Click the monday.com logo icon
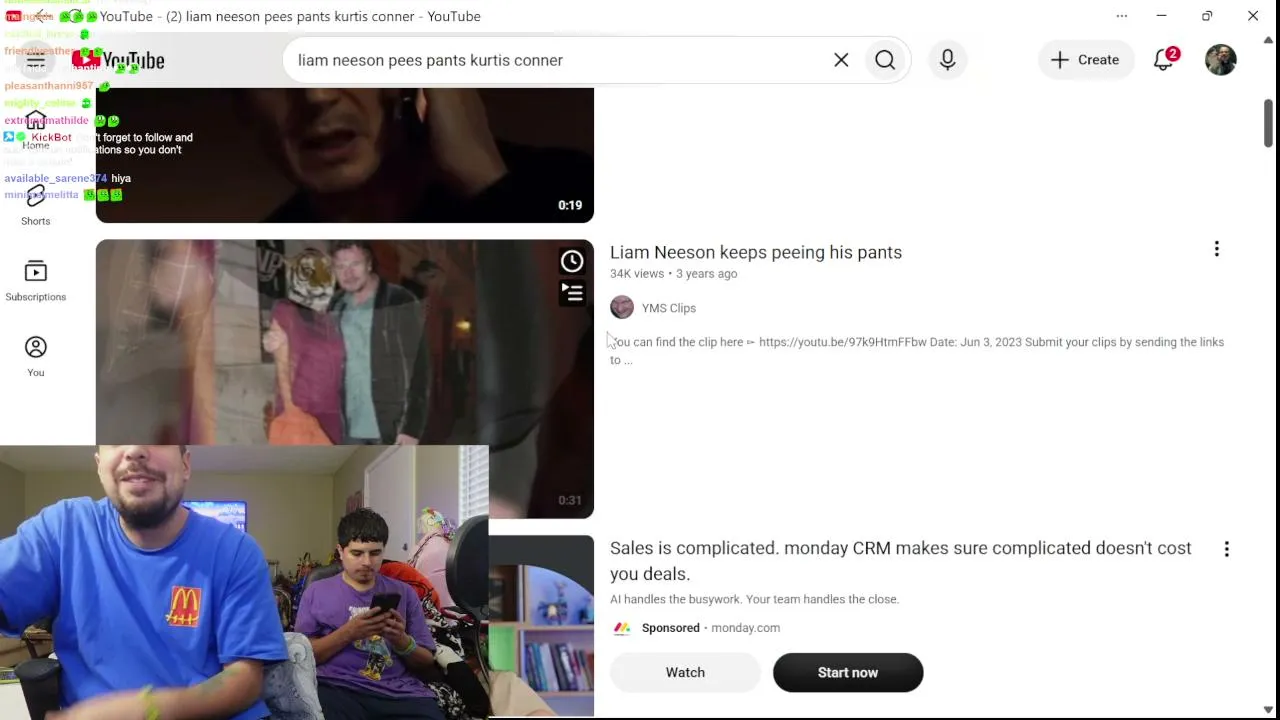 pos(622,628)
